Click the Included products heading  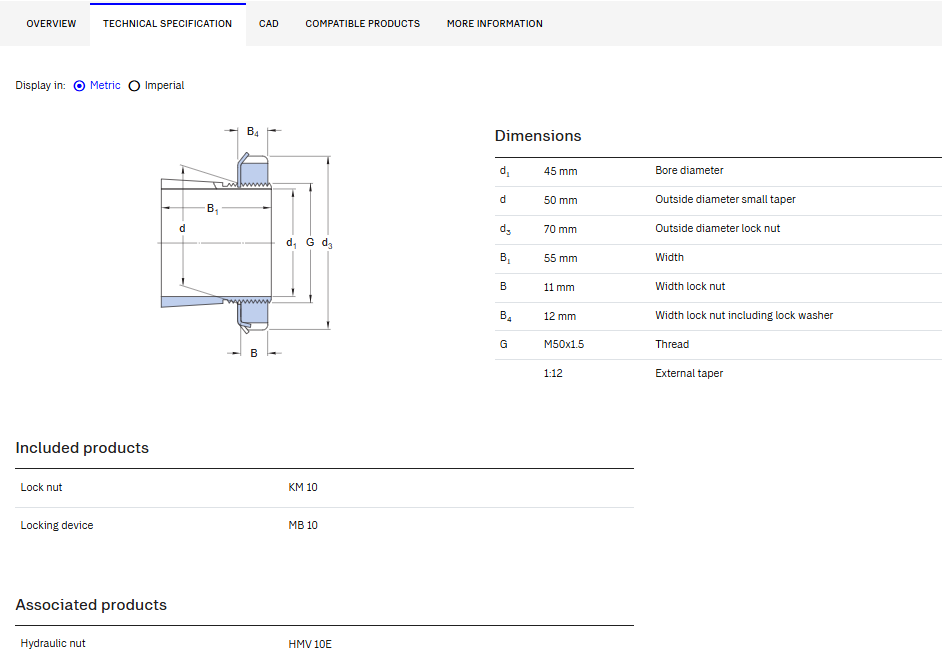pos(82,448)
